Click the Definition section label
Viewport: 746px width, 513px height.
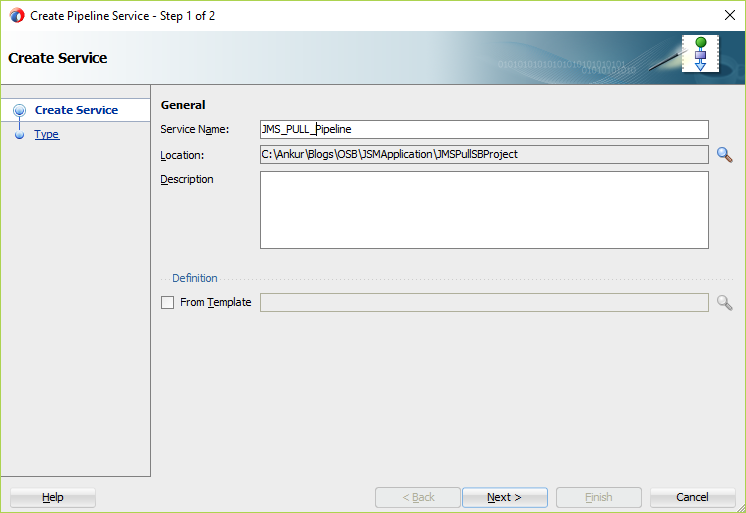point(195,278)
